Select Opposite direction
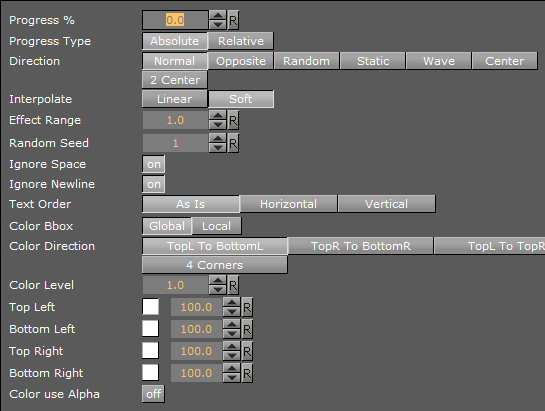Screen dimensions: 545x411 click(x=241, y=61)
